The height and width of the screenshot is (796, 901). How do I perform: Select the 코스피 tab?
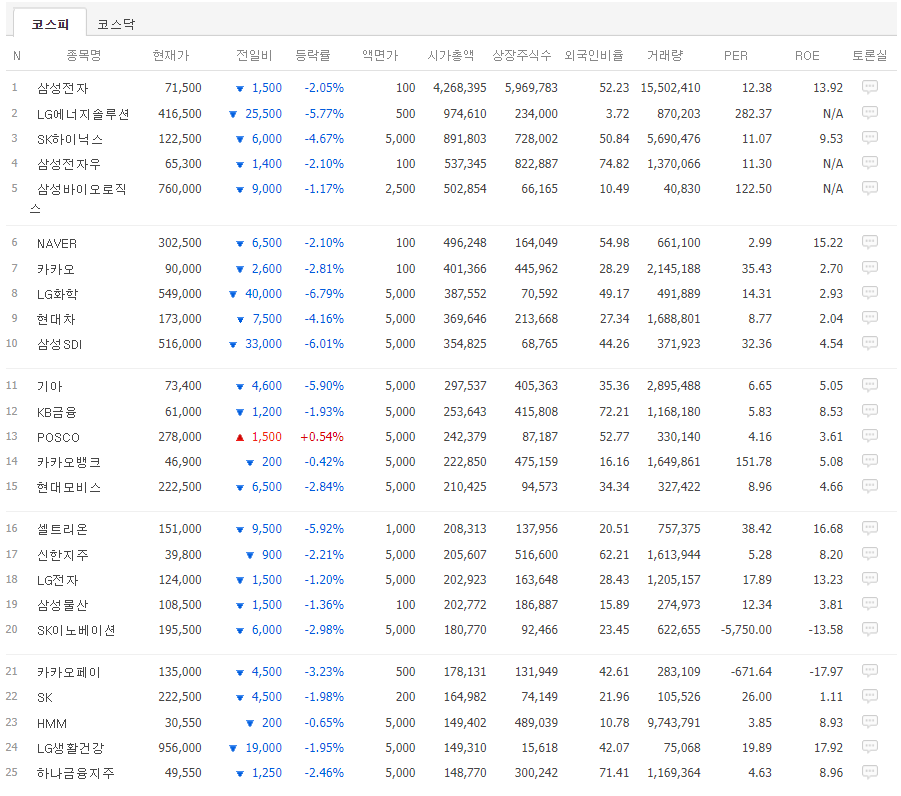coord(50,24)
